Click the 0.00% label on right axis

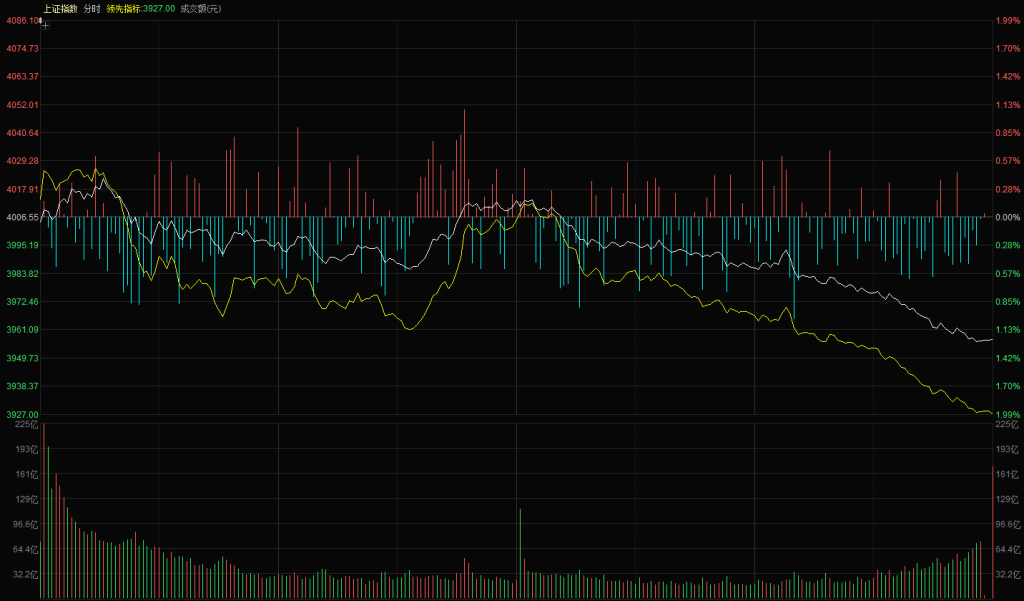click(1006, 217)
